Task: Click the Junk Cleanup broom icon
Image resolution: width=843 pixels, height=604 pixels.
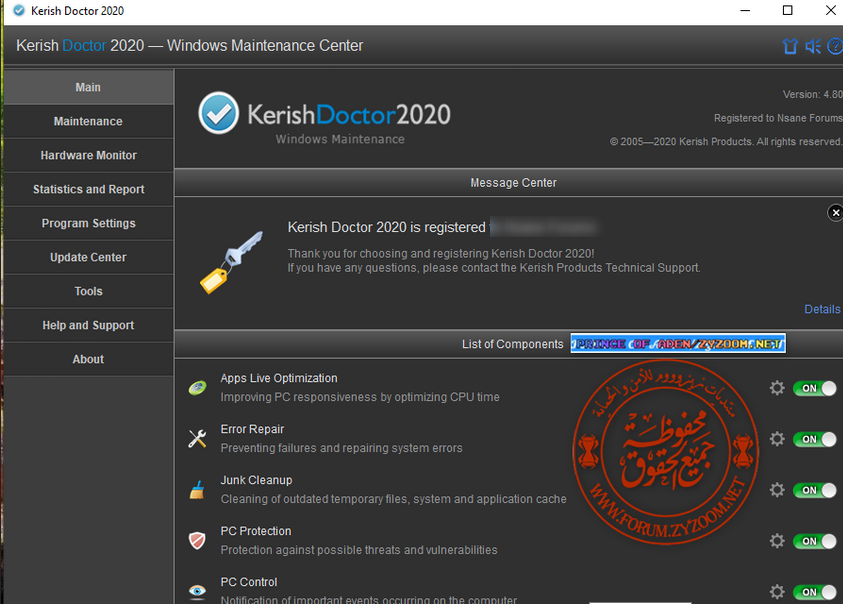Action: pos(197,489)
